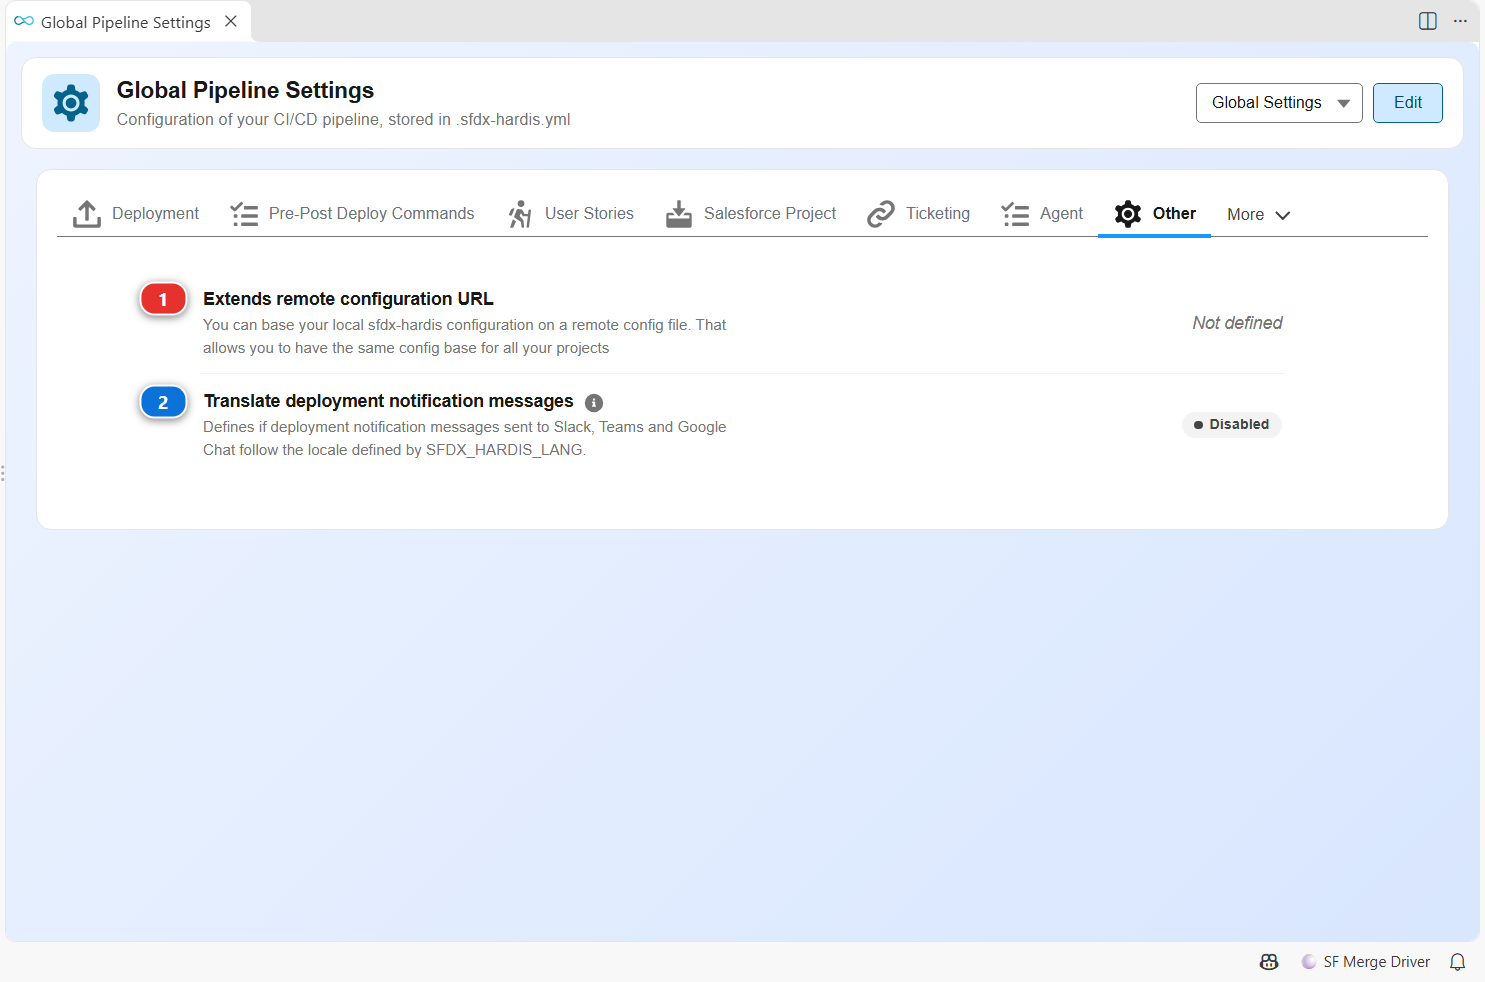1485x982 pixels.
Task: Click the Global Pipeline Settings page title
Action: [245, 90]
